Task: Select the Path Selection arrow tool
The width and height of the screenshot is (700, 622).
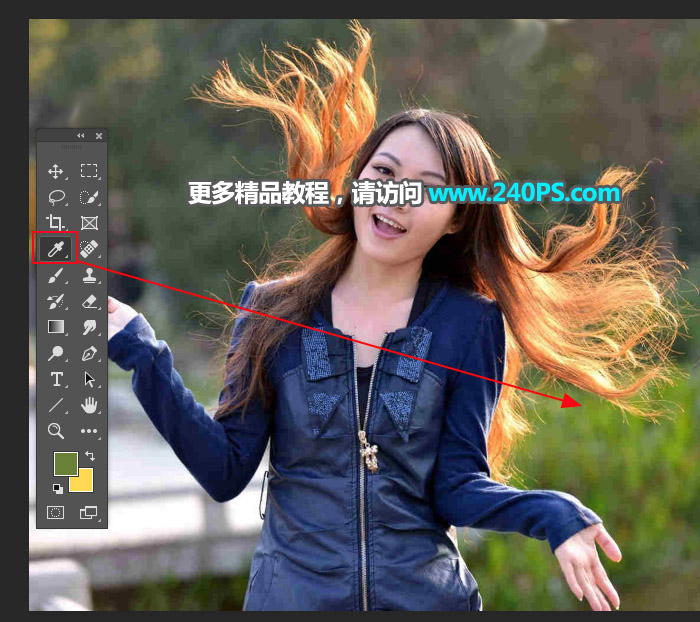Action: [89, 380]
